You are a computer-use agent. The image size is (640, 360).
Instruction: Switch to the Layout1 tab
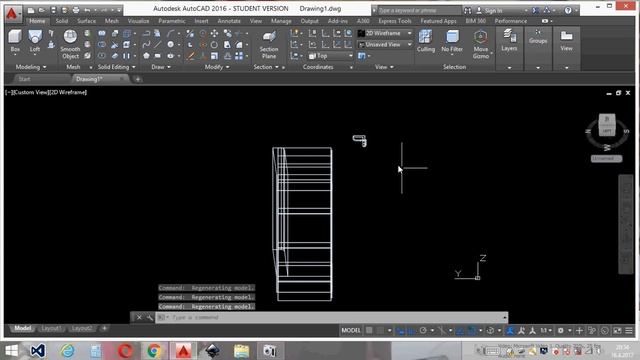51,329
